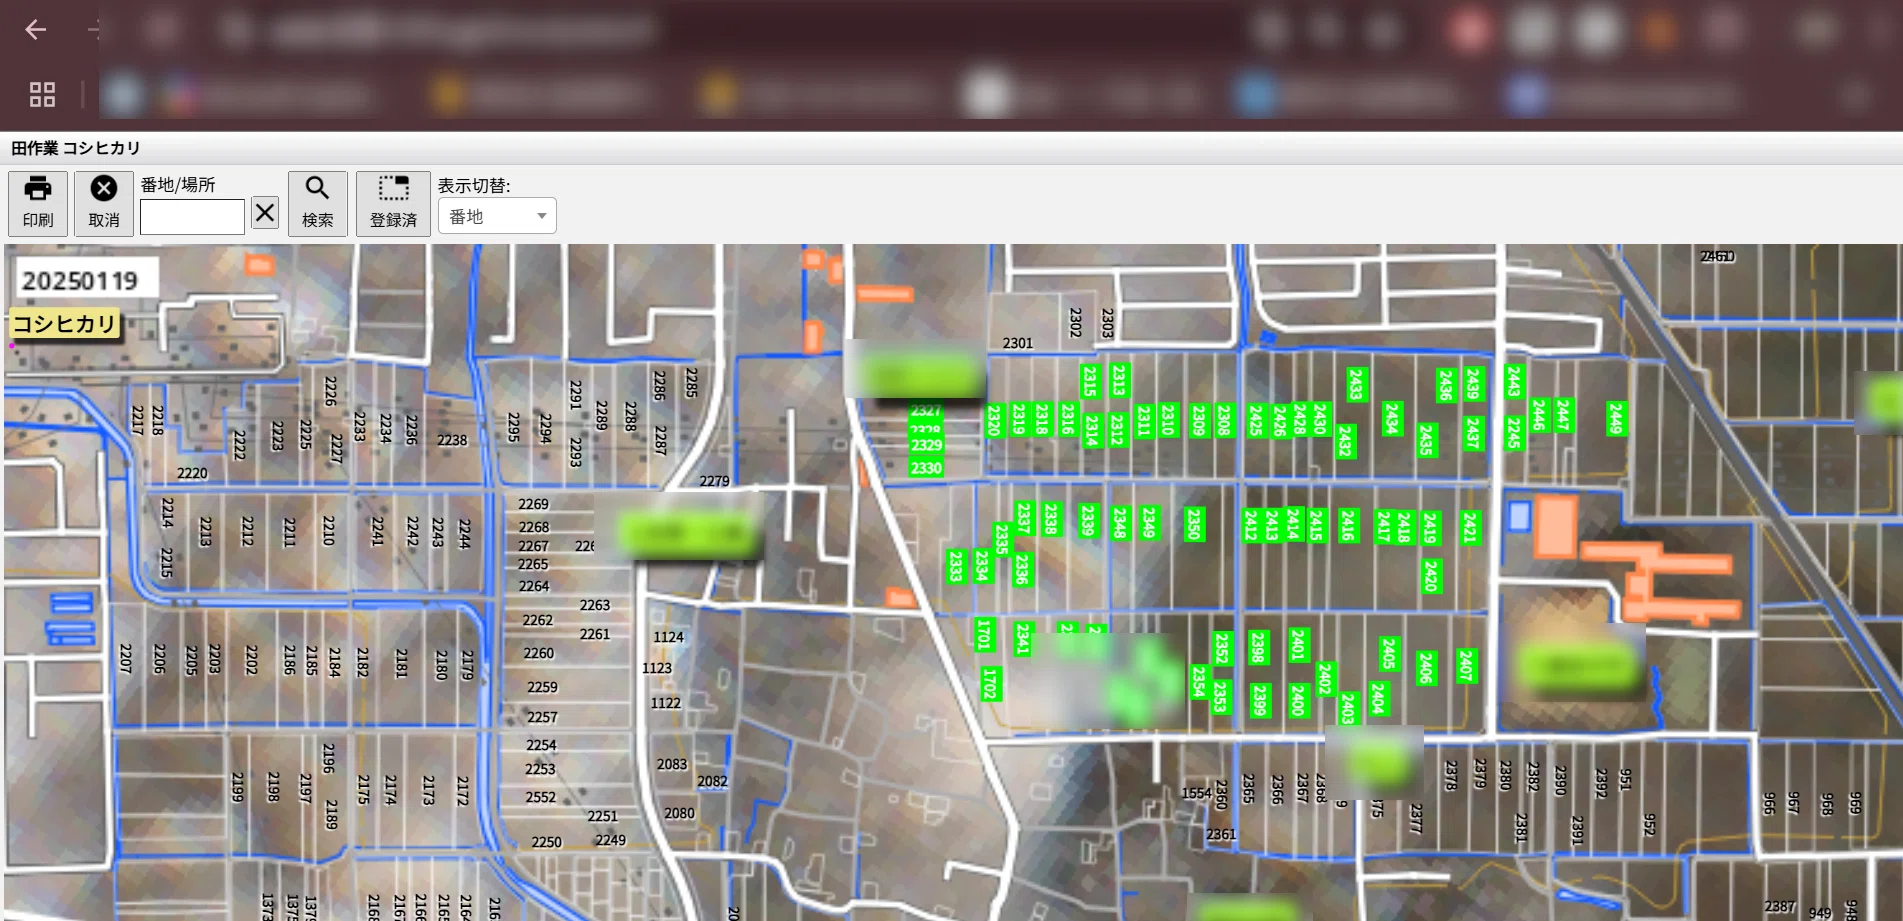
Task: Open the browser apps grid icon
Action: pyautogui.click(x=42, y=95)
